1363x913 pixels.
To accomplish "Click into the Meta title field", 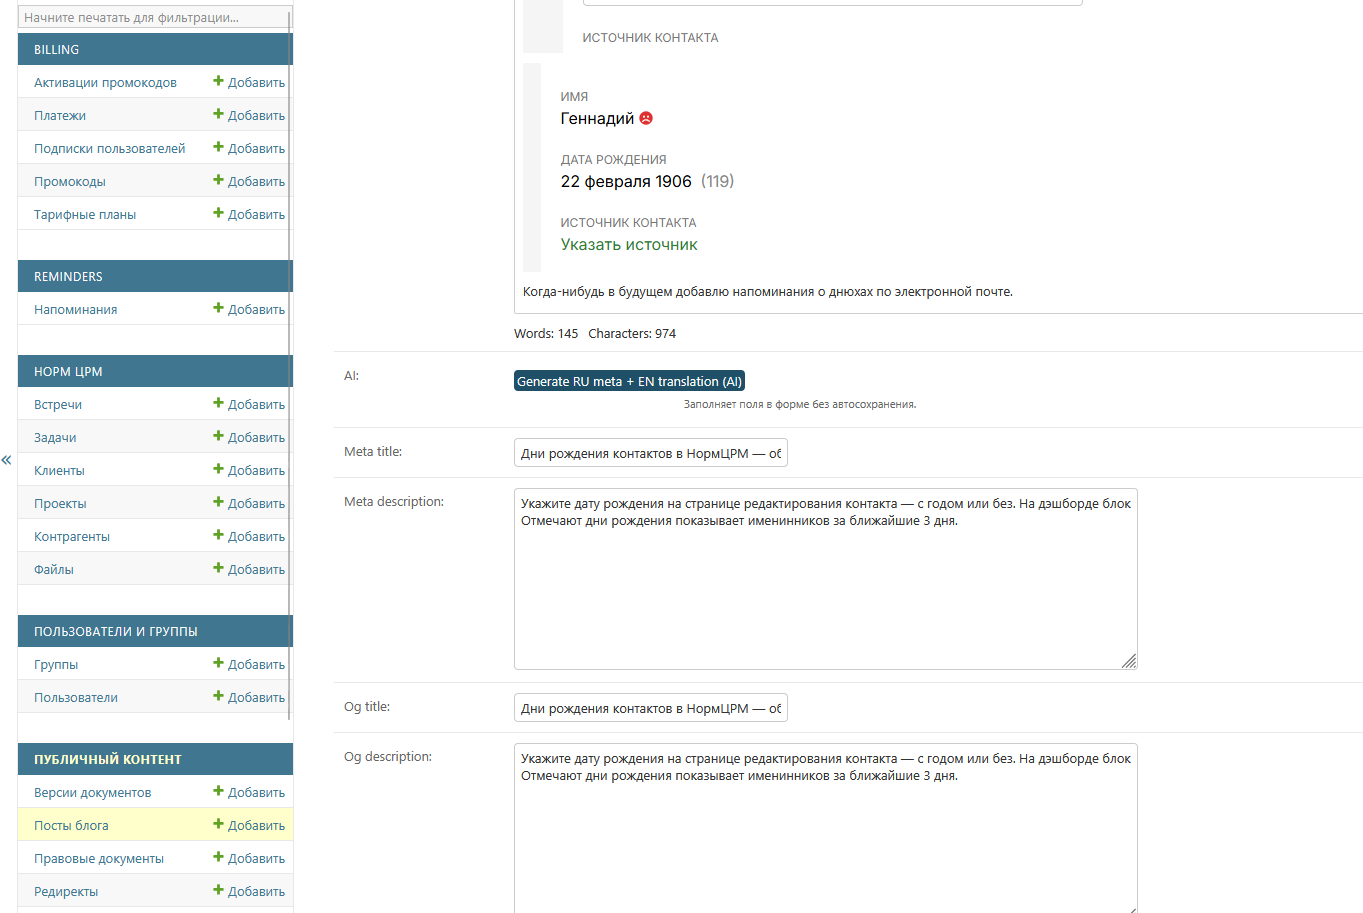I will click(650, 453).
